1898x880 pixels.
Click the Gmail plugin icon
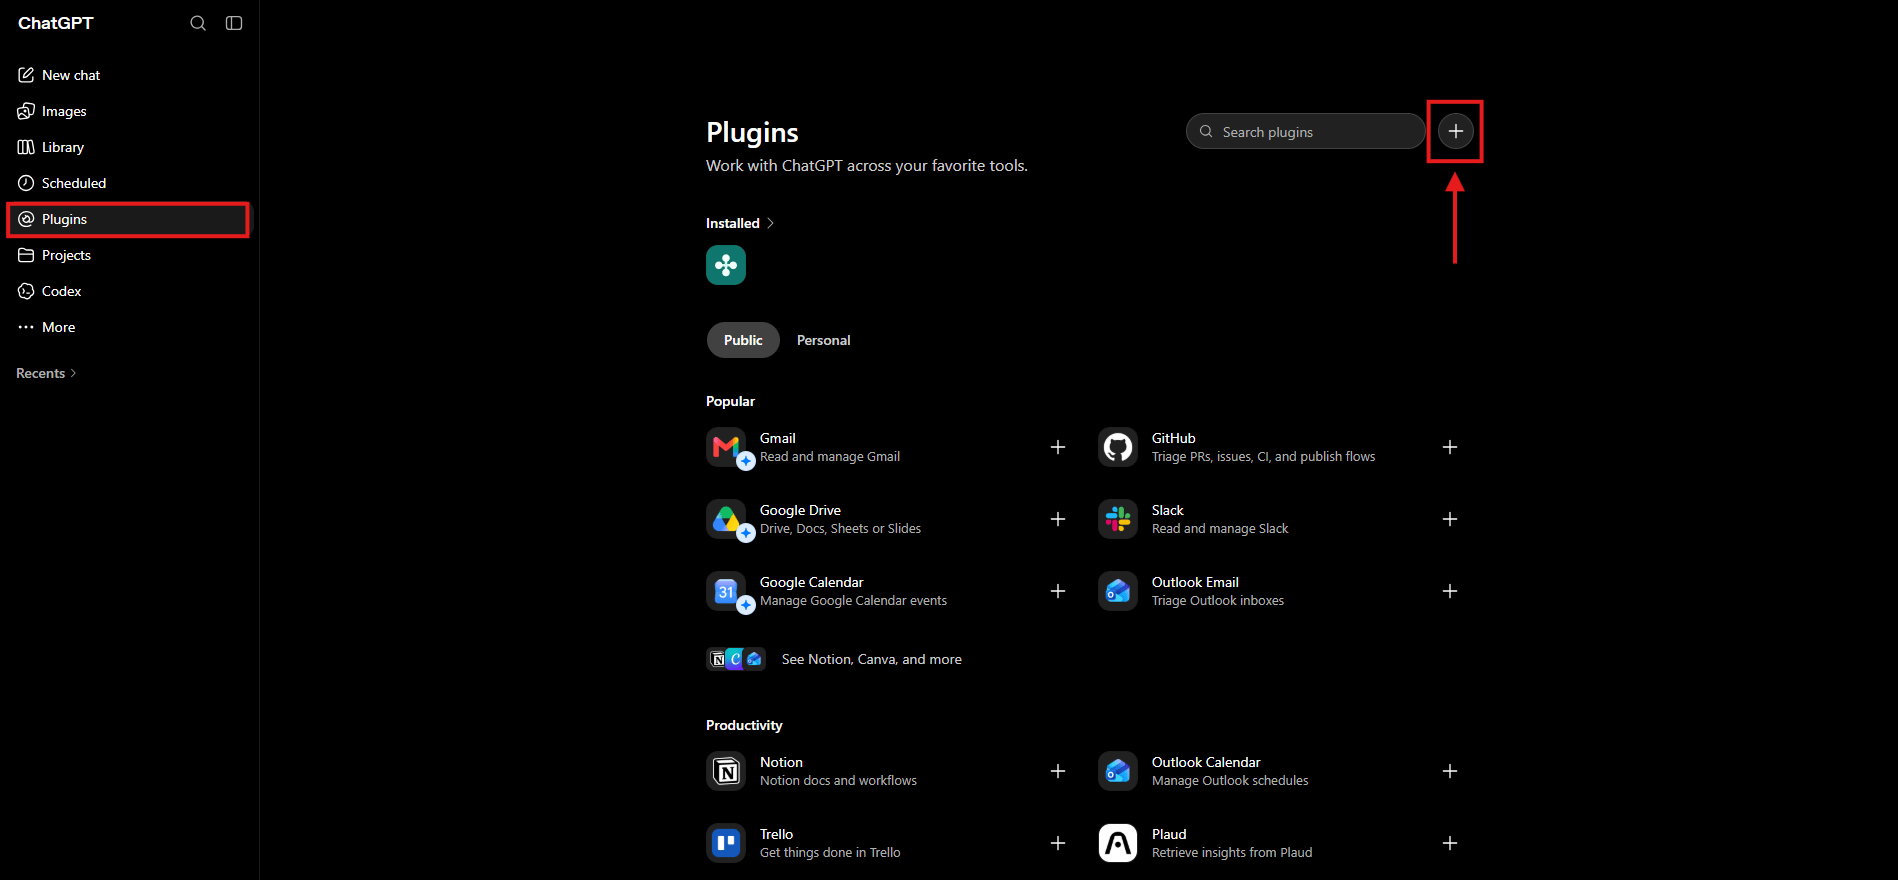pos(726,447)
